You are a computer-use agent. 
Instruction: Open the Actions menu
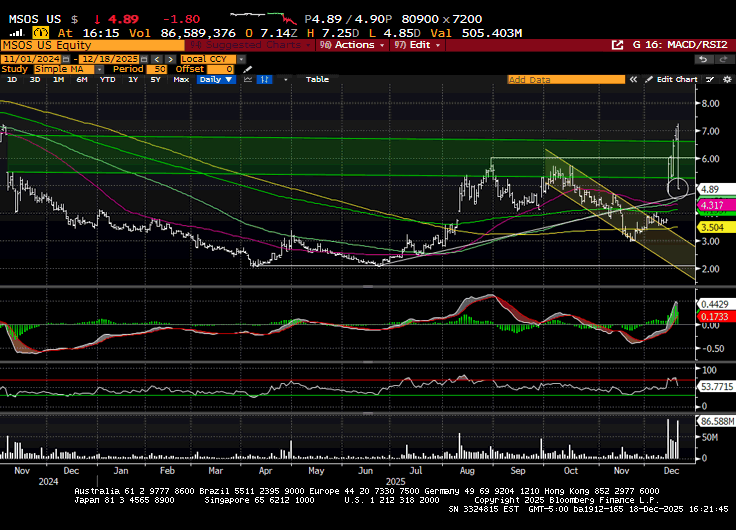pyautogui.click(x=352, y=45)
